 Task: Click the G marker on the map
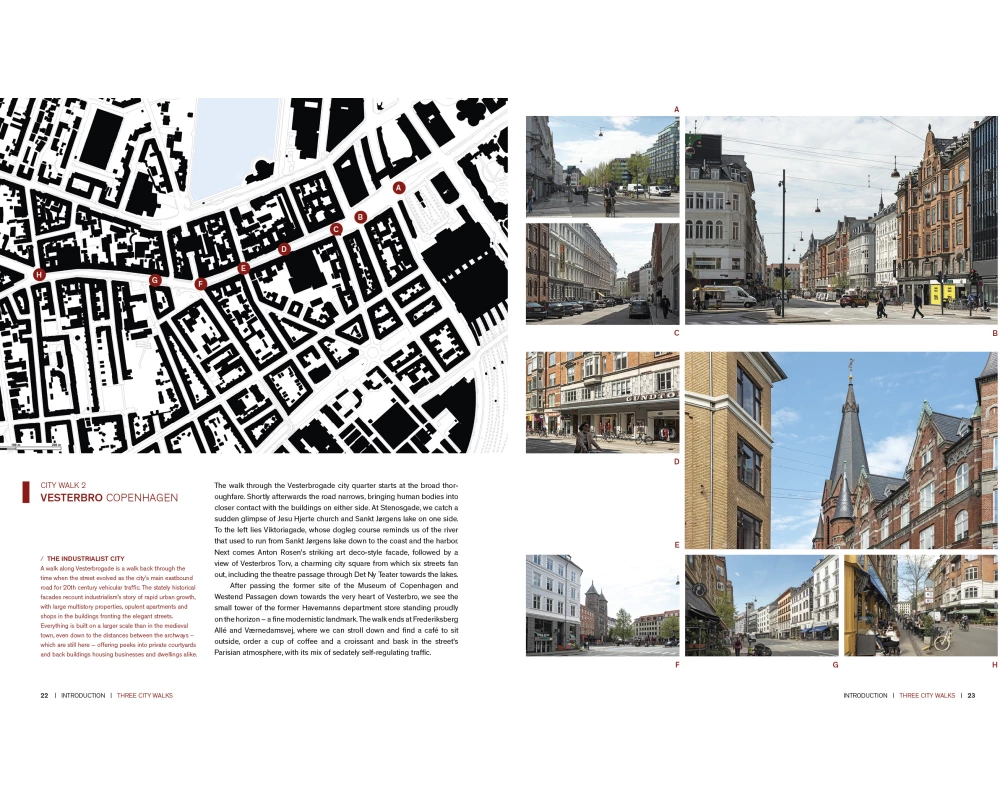154,281
